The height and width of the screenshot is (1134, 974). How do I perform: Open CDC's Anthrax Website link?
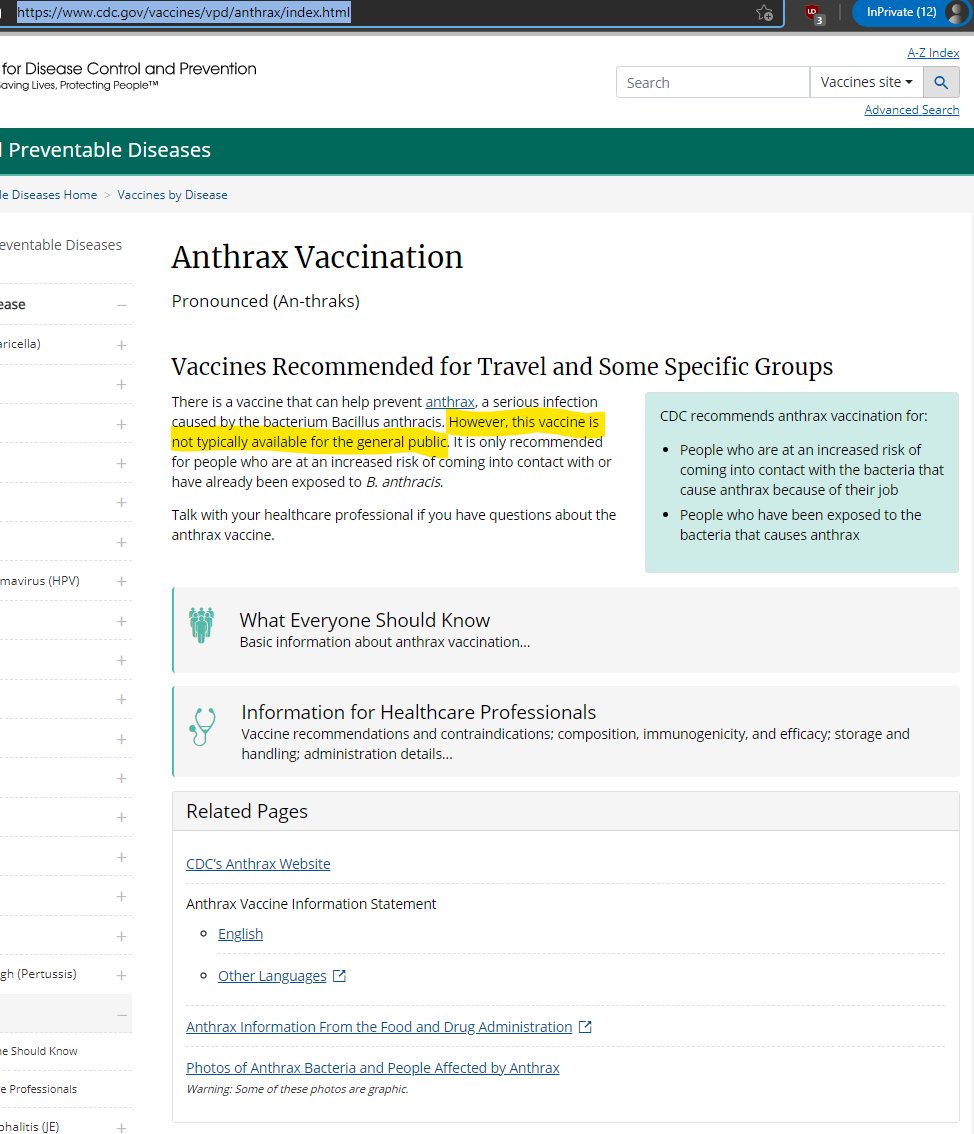pos(258,864)
